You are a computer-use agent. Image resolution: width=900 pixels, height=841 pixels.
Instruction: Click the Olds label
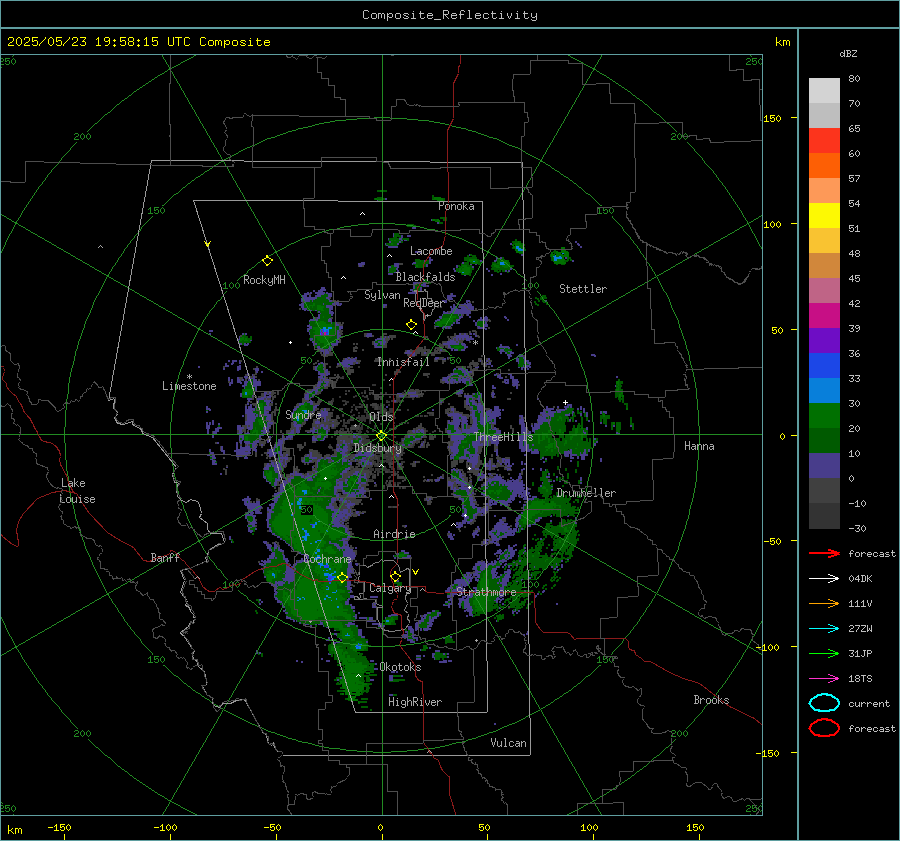coord(381,417)
